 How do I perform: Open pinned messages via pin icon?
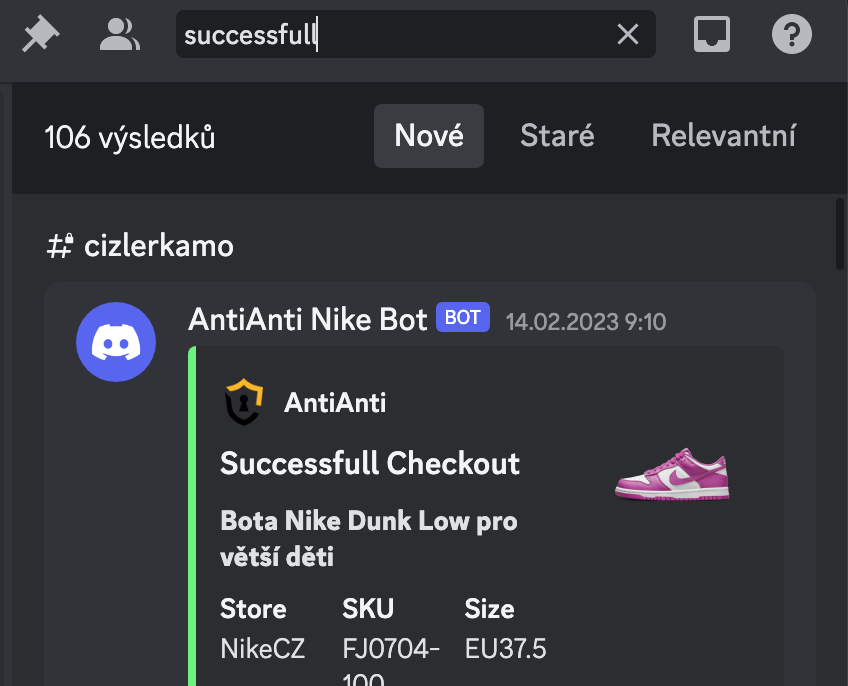coord(41,34)
